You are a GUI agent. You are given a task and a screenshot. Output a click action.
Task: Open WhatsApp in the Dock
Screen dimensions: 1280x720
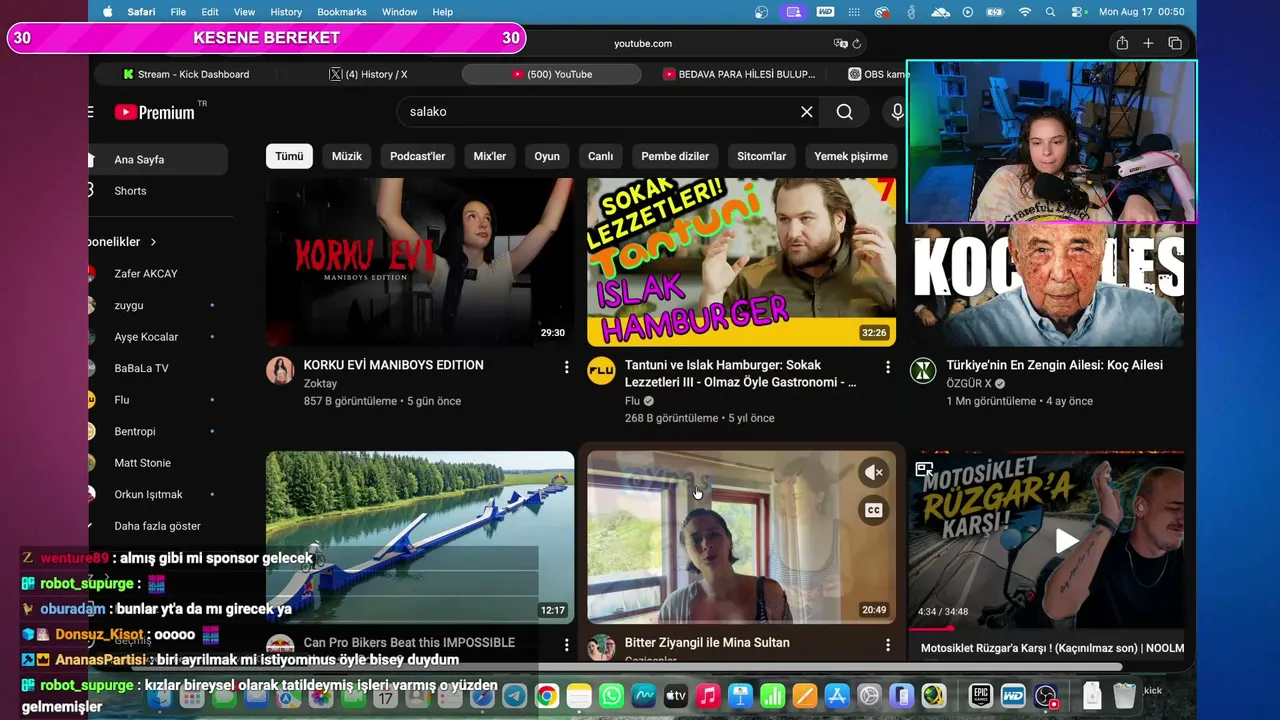pyautogui.click(x=611, y=696)
